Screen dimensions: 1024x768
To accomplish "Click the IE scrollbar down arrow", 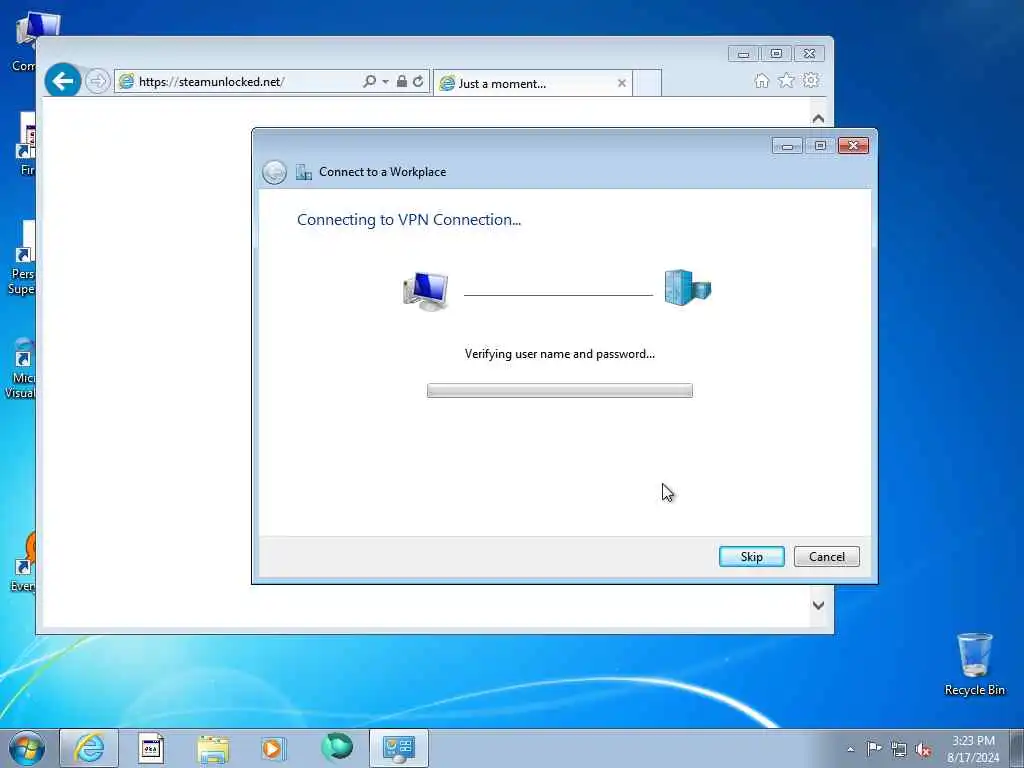I will (x=818, y=605).
